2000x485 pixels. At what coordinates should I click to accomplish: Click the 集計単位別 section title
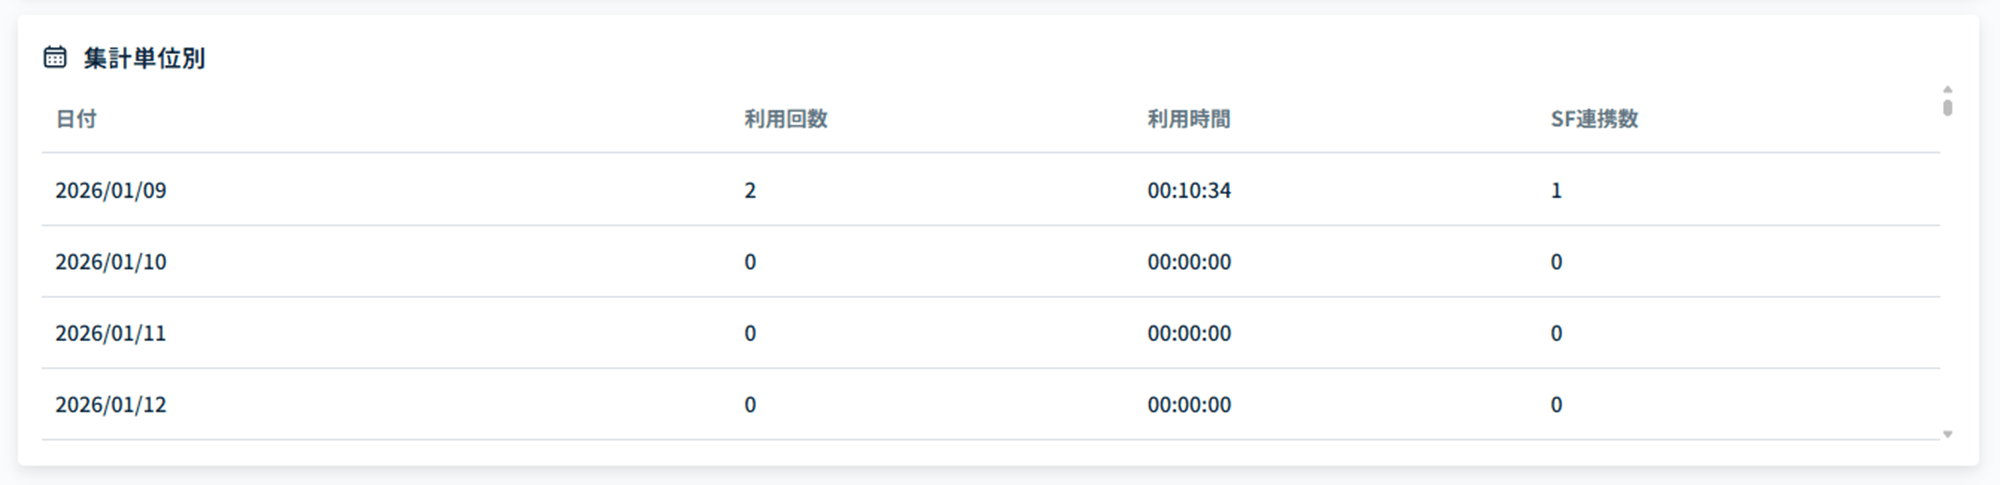(x=144, y=58)
